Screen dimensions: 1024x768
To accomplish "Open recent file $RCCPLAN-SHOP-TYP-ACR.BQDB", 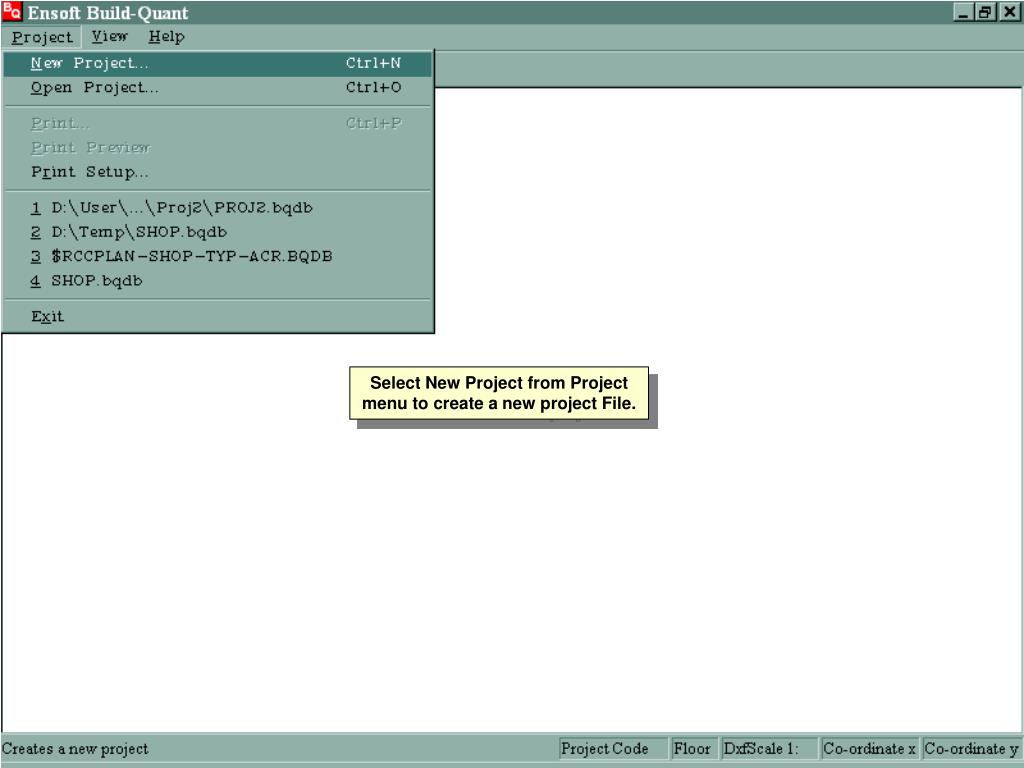I will click(x=217, y=256).
